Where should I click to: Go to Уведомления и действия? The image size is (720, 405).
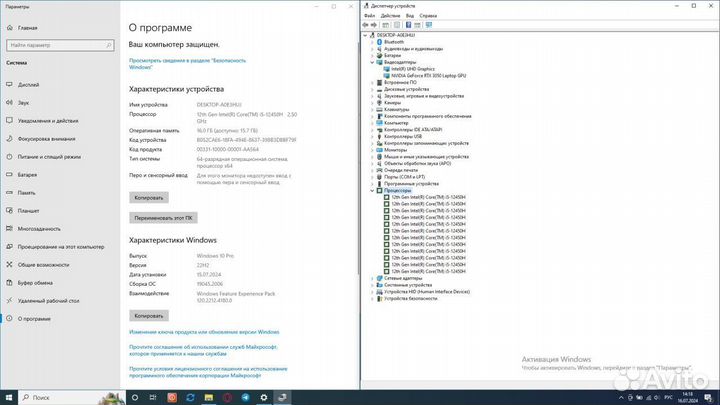point(47,121)
